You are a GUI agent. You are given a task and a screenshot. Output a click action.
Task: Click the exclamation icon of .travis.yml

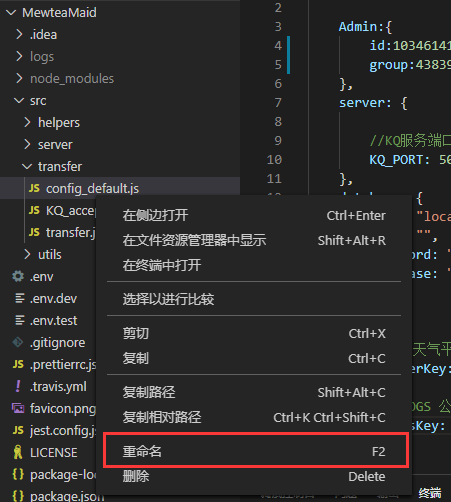[x=18, y=386]
